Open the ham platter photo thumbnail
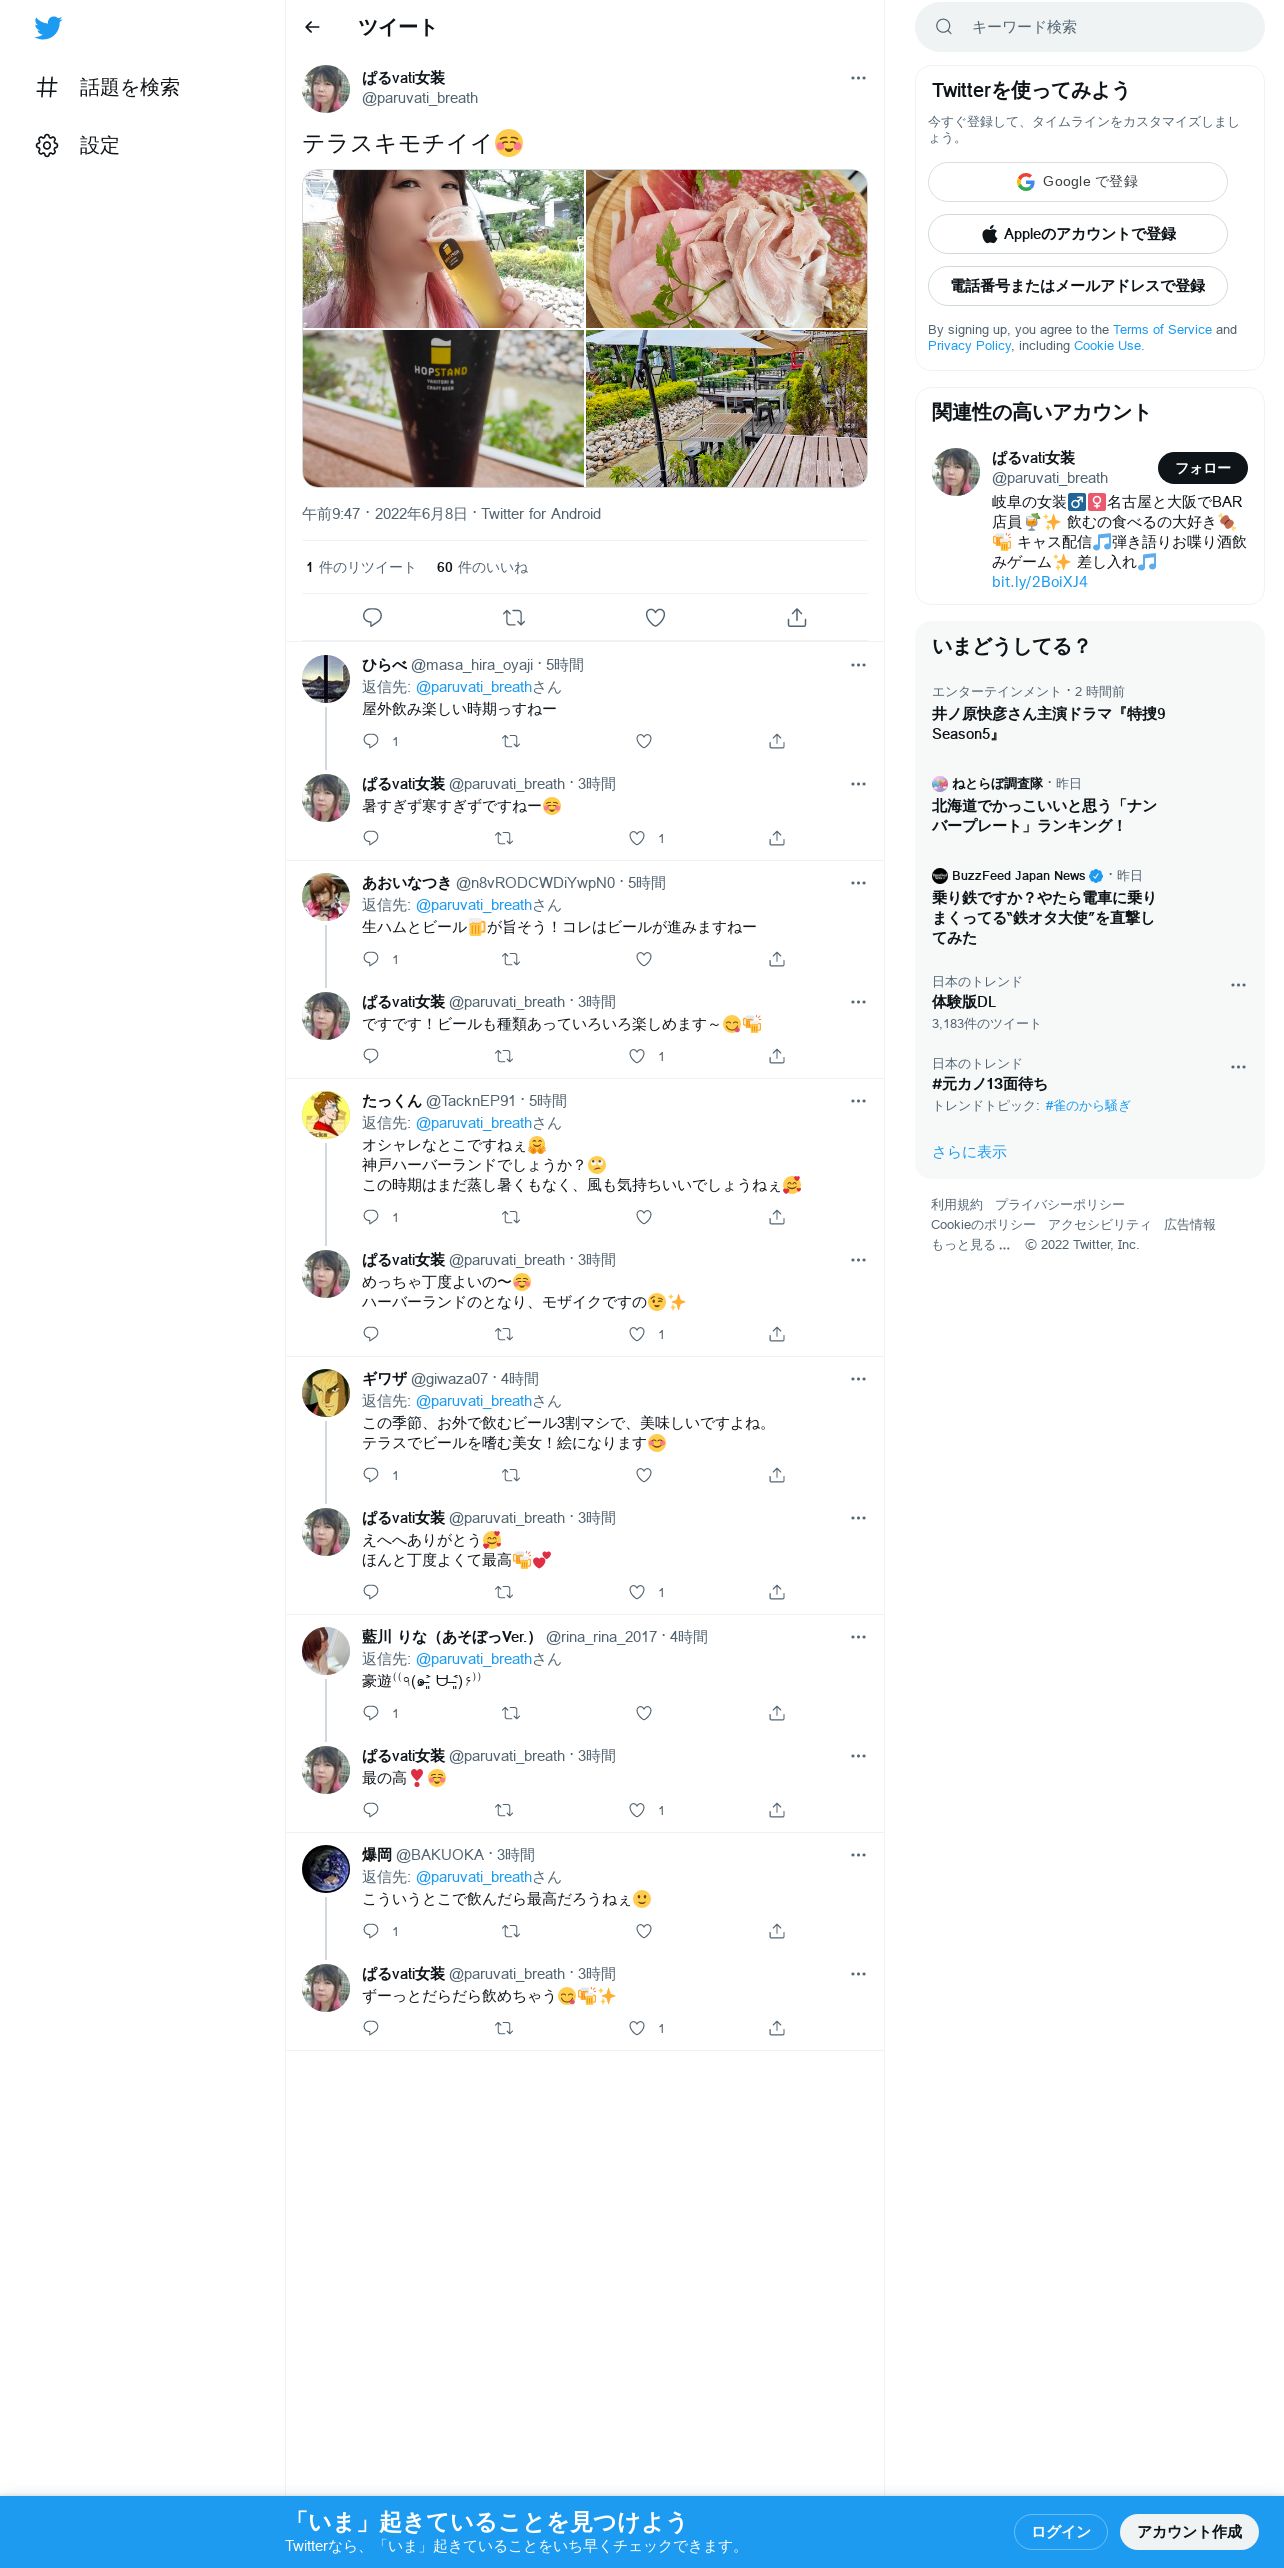This screenshot has width=1284, height=2568. [x=726, y=249]
